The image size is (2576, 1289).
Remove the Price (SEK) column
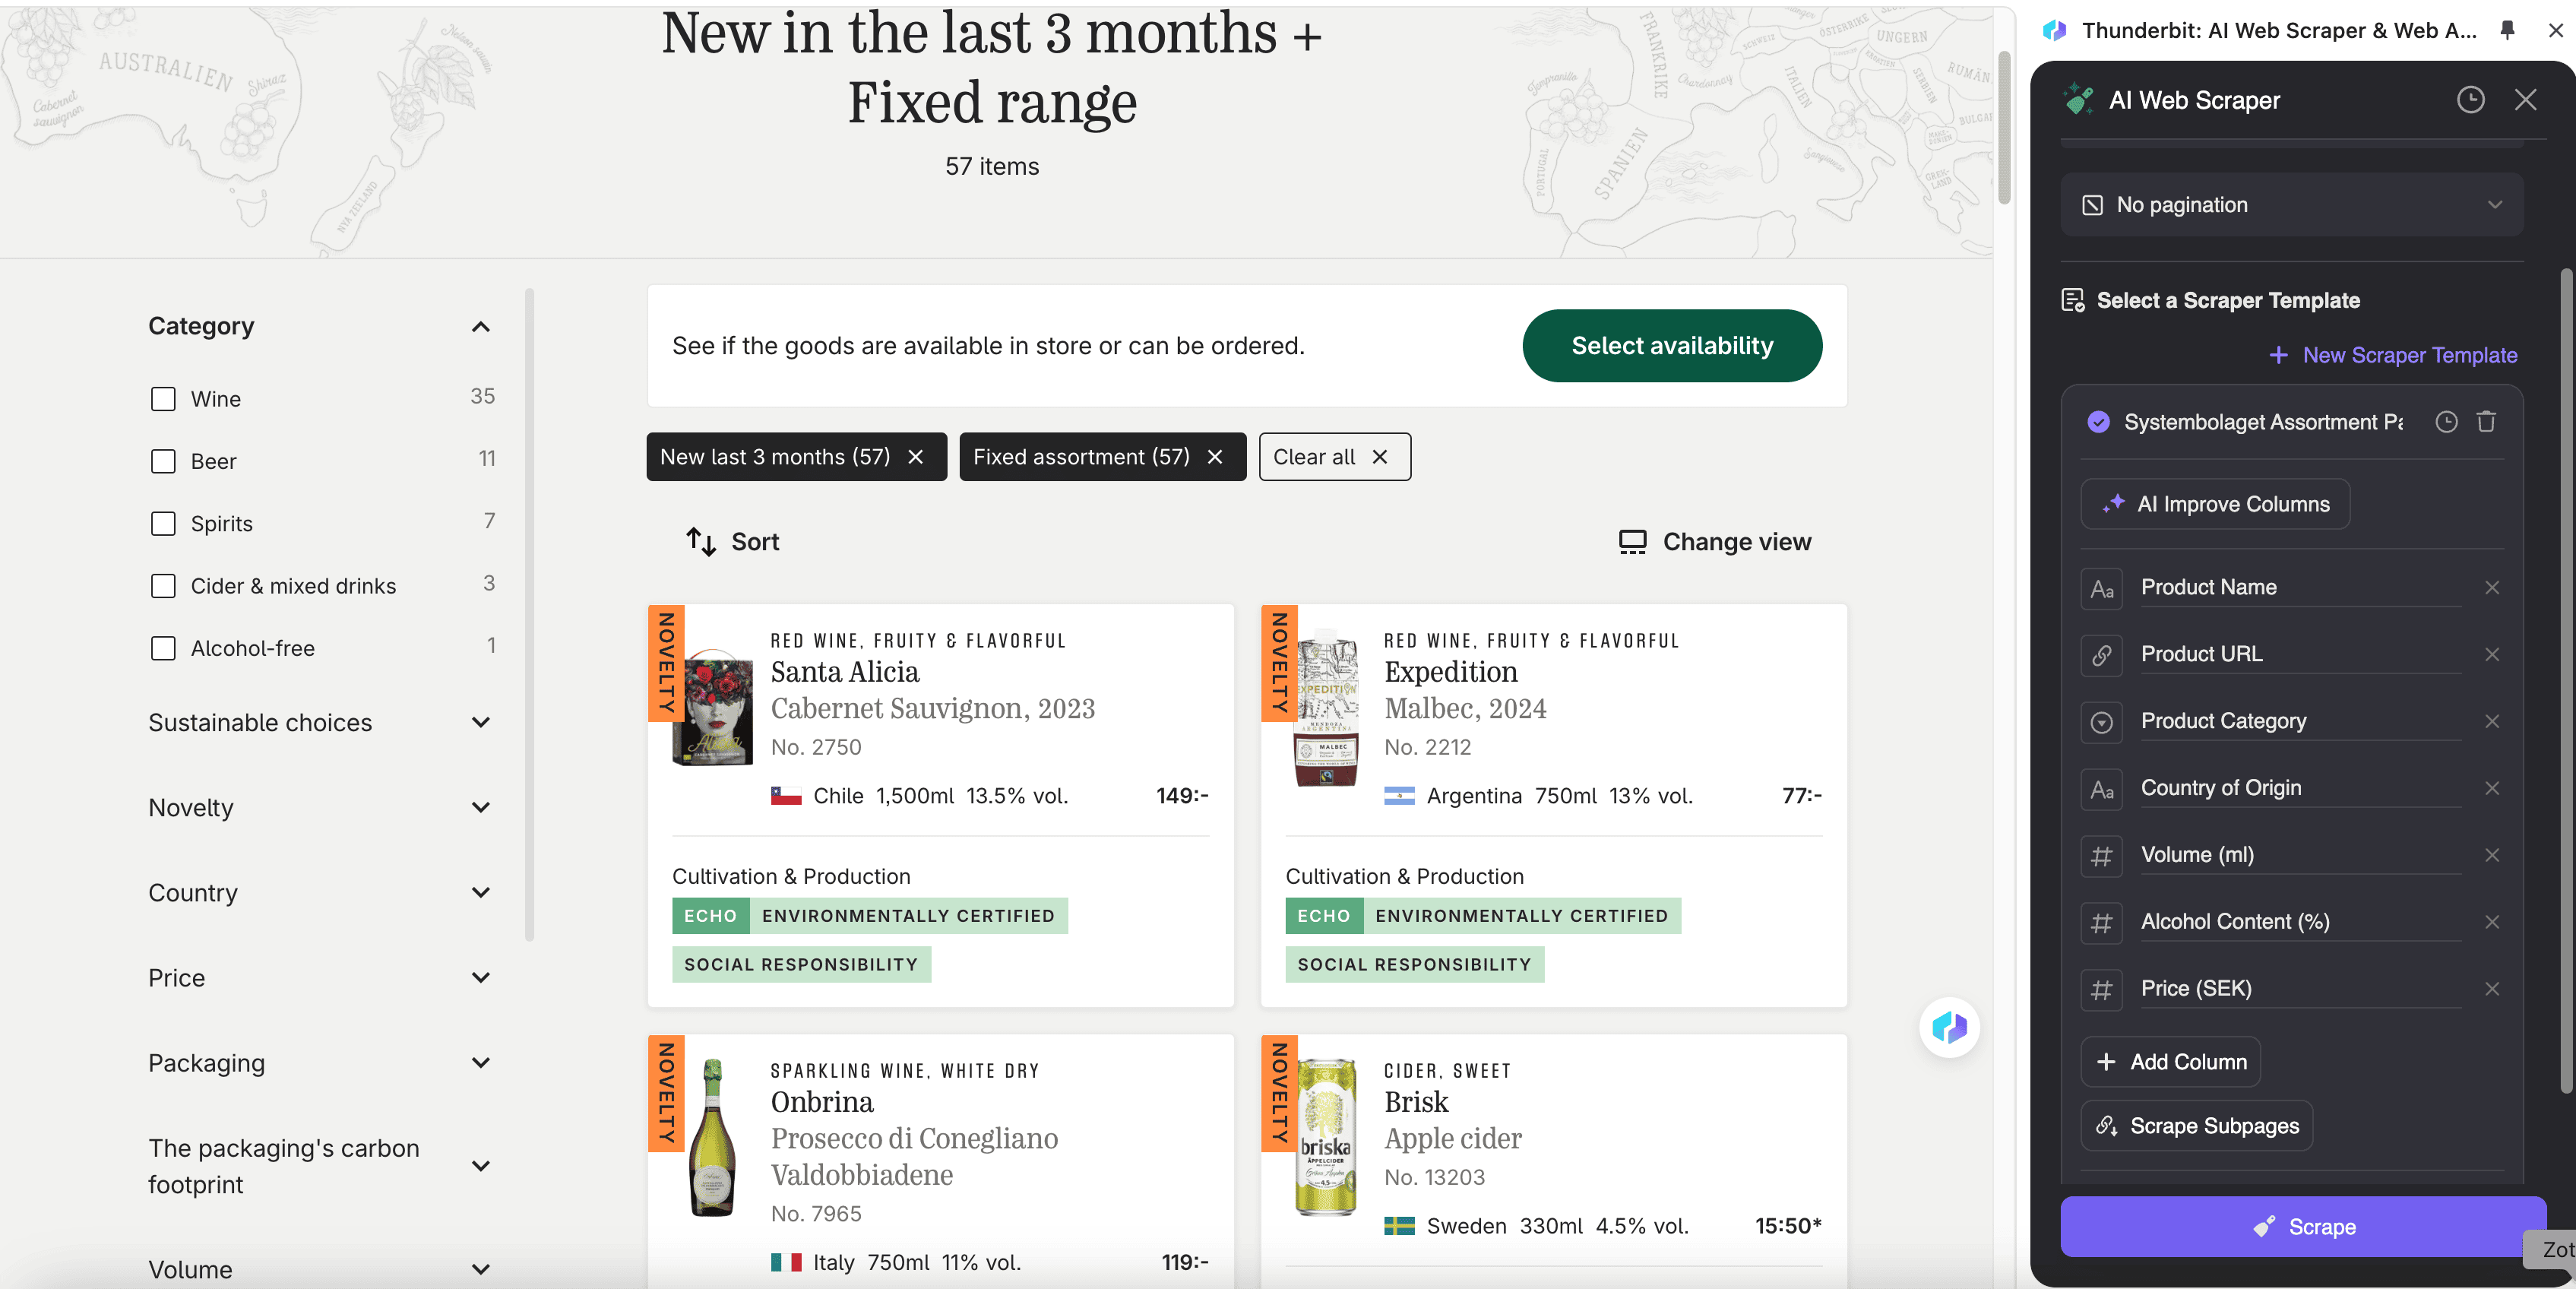(x=2492, y=988)
